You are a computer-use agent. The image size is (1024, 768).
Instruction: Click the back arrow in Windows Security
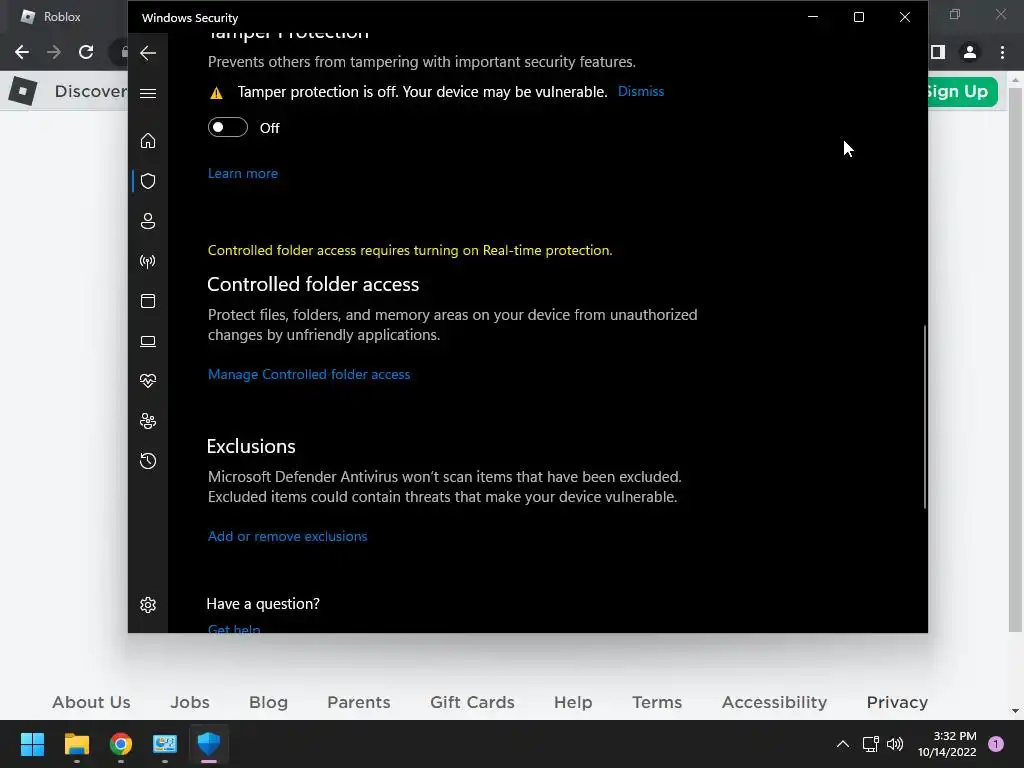click(148, 53)
